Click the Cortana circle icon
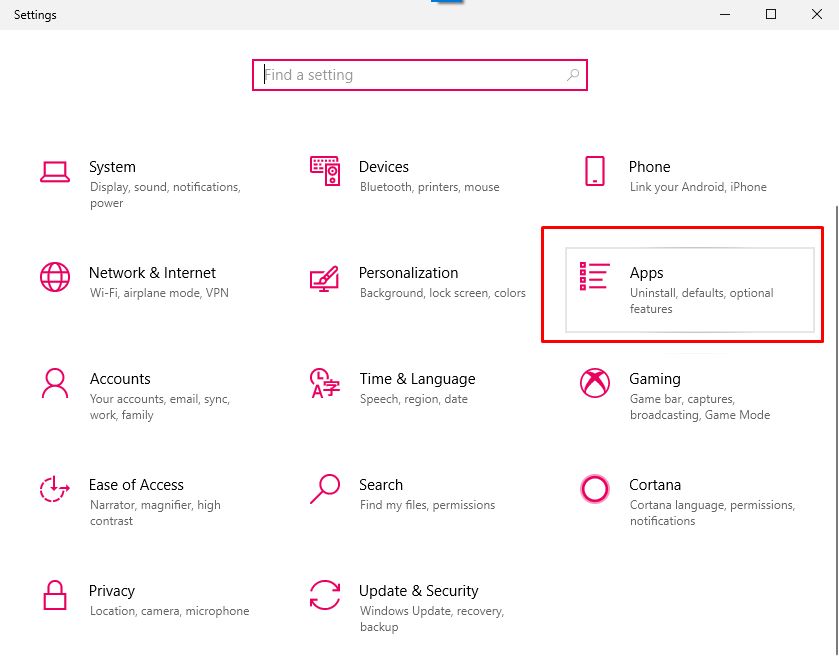This screenshot has height=667, width=839. (594, 489)
